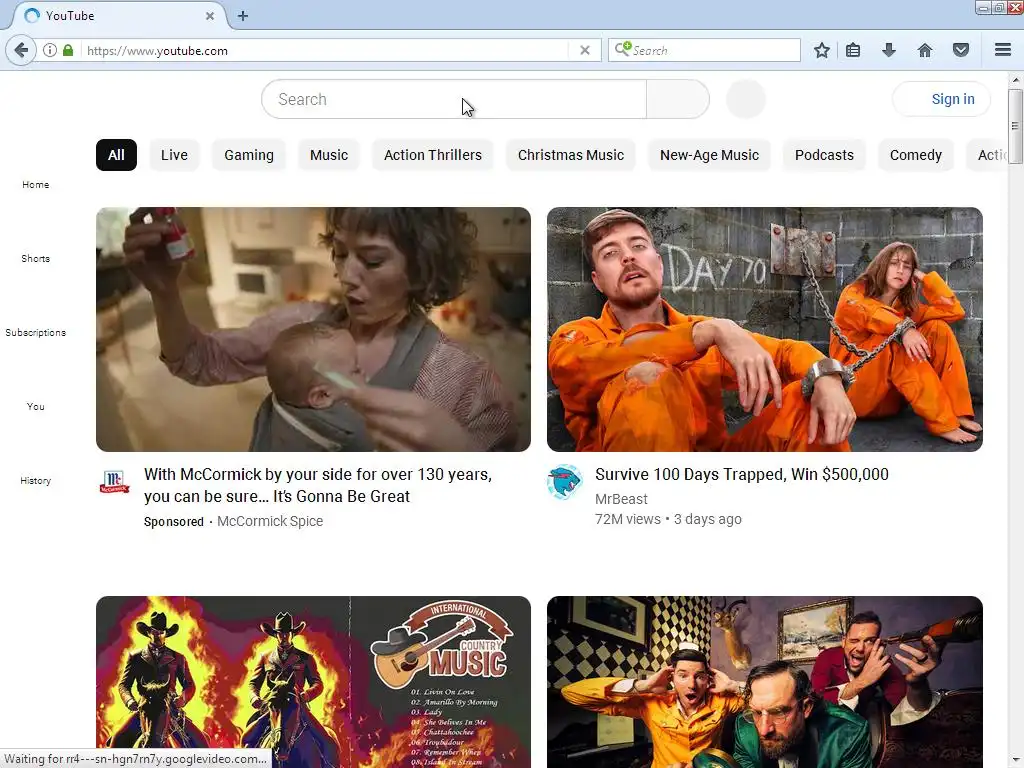Select the Christmas Music chip
This screenshot has height=768, width=1024.
click(571, 155)
